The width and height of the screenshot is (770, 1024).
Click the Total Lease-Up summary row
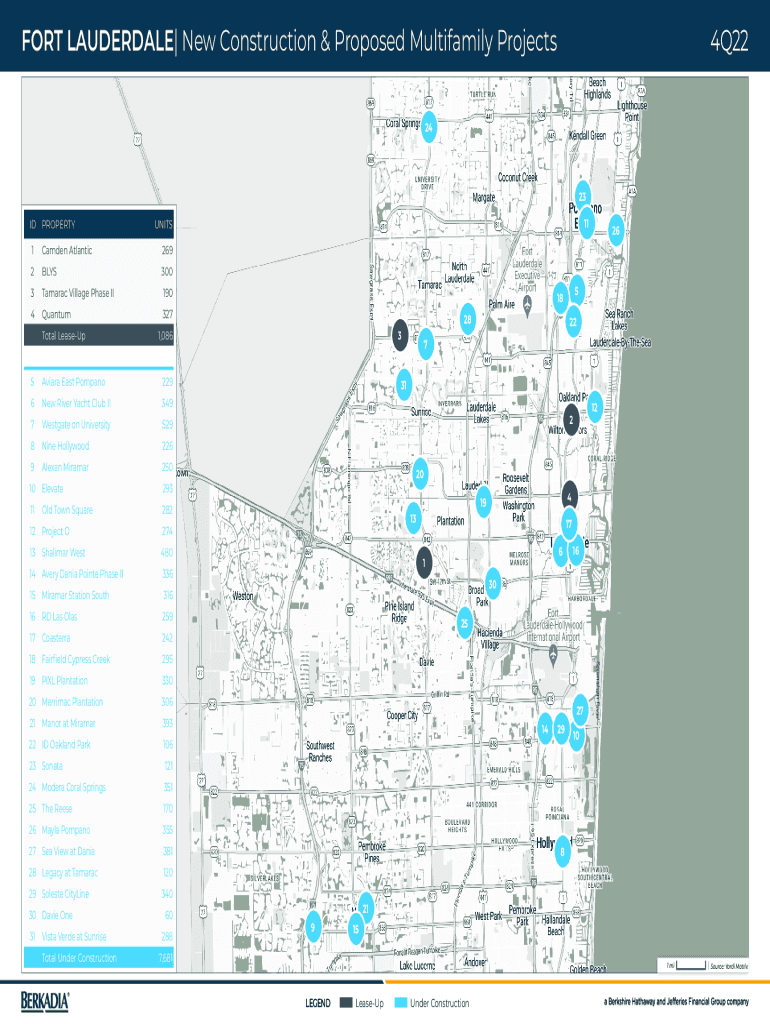[x=101, y=336]
